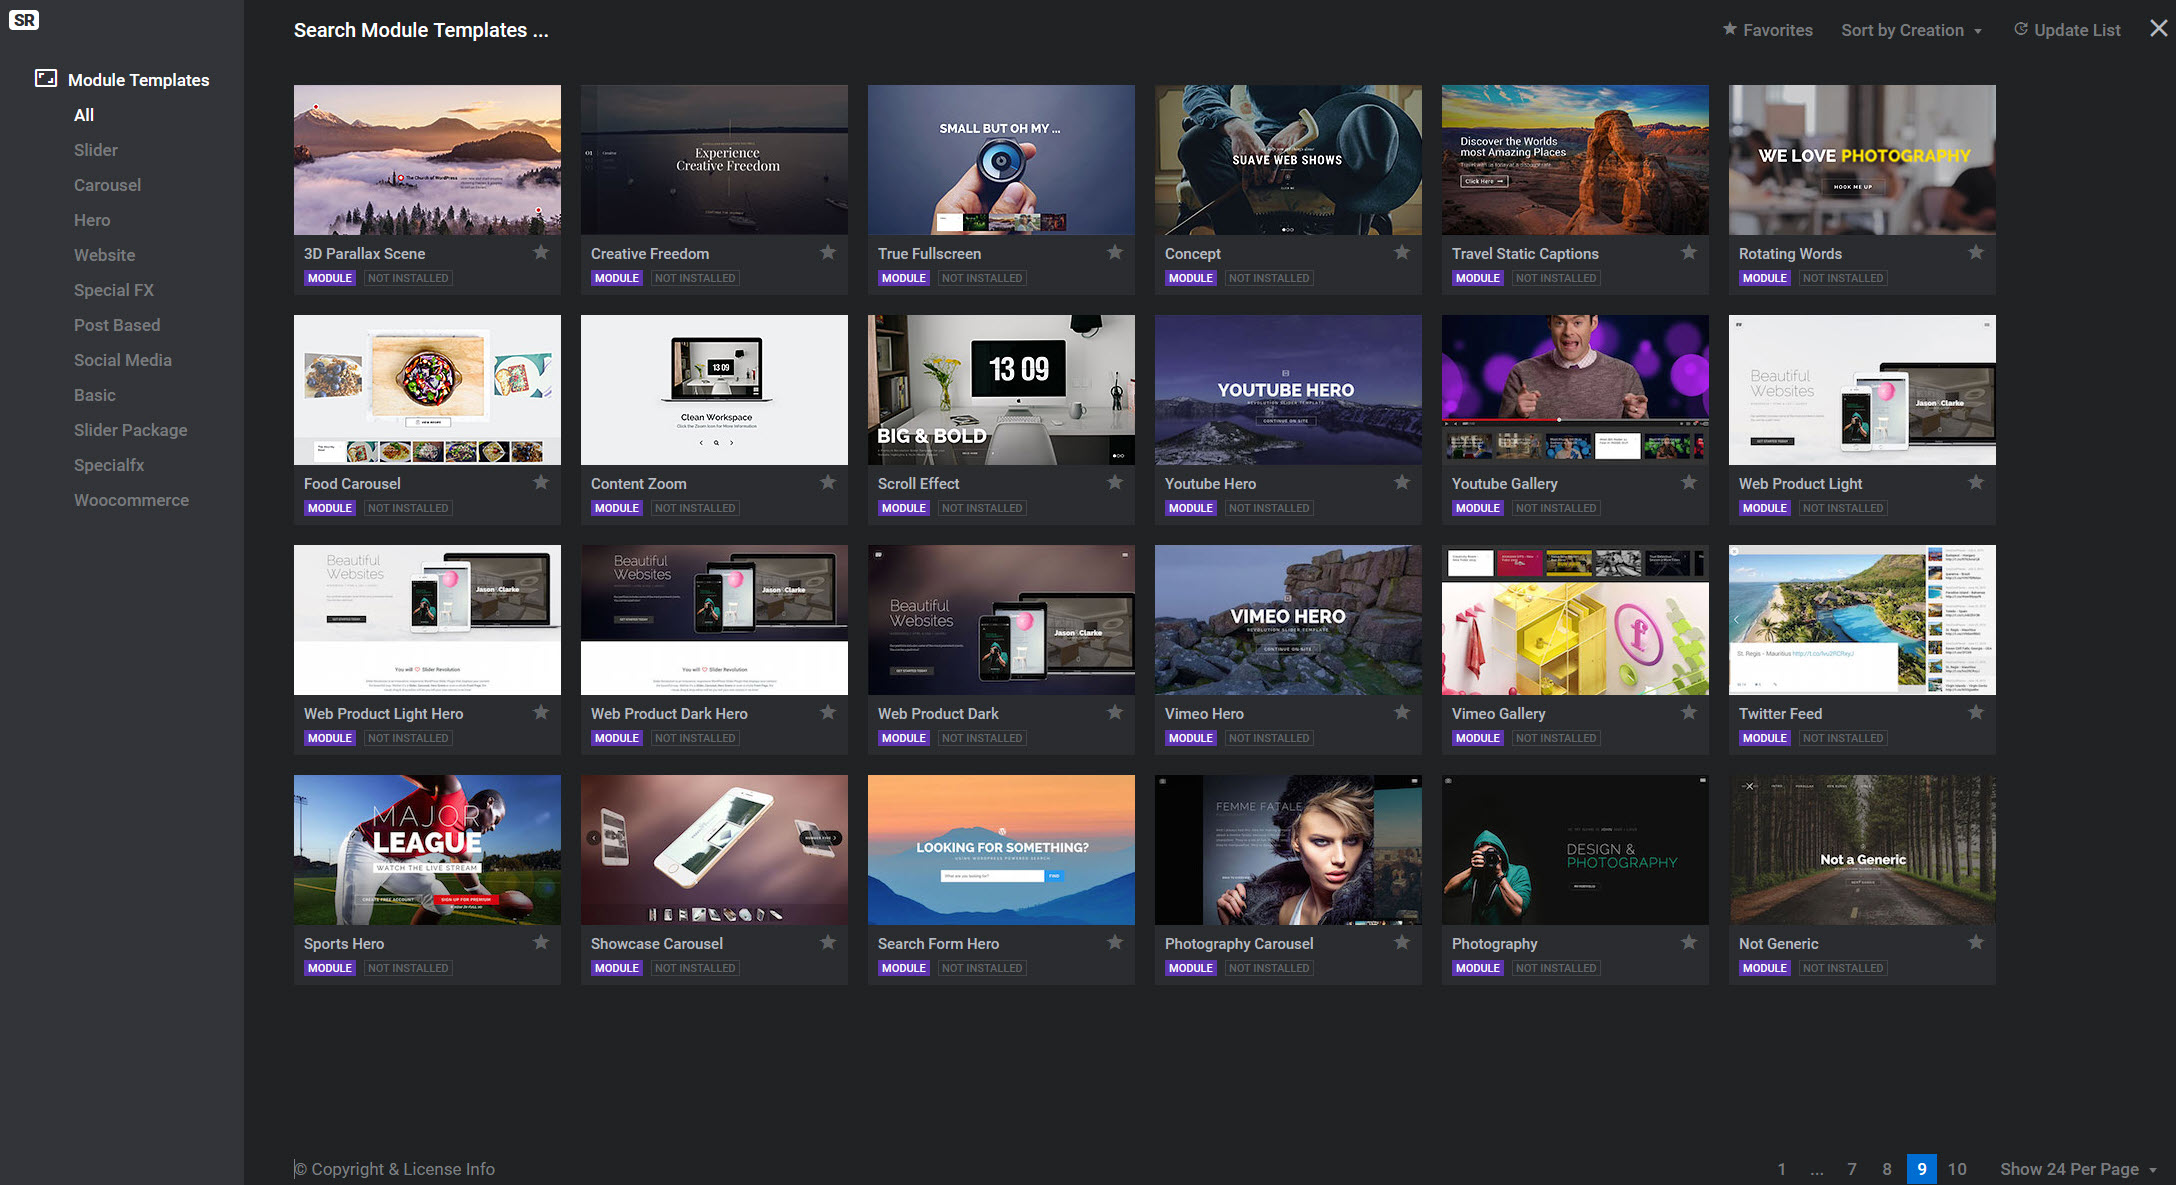Star the Rotating Words template

point(1976,252)
